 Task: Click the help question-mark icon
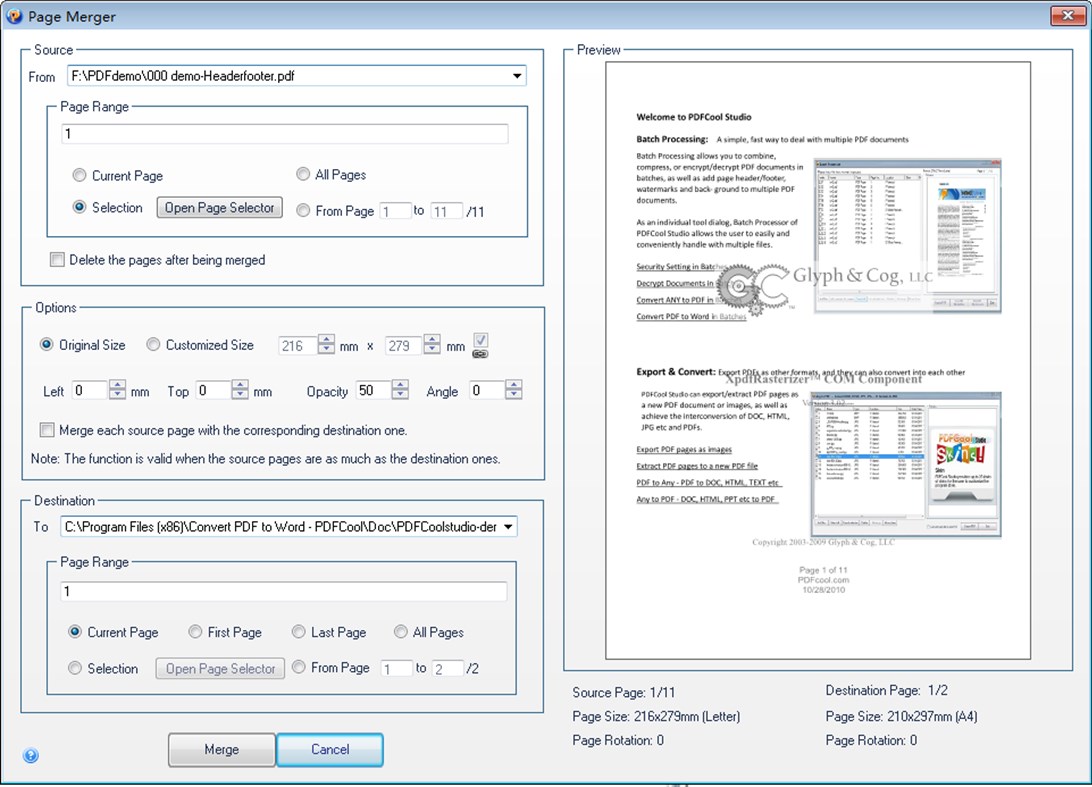pos(31,755)
